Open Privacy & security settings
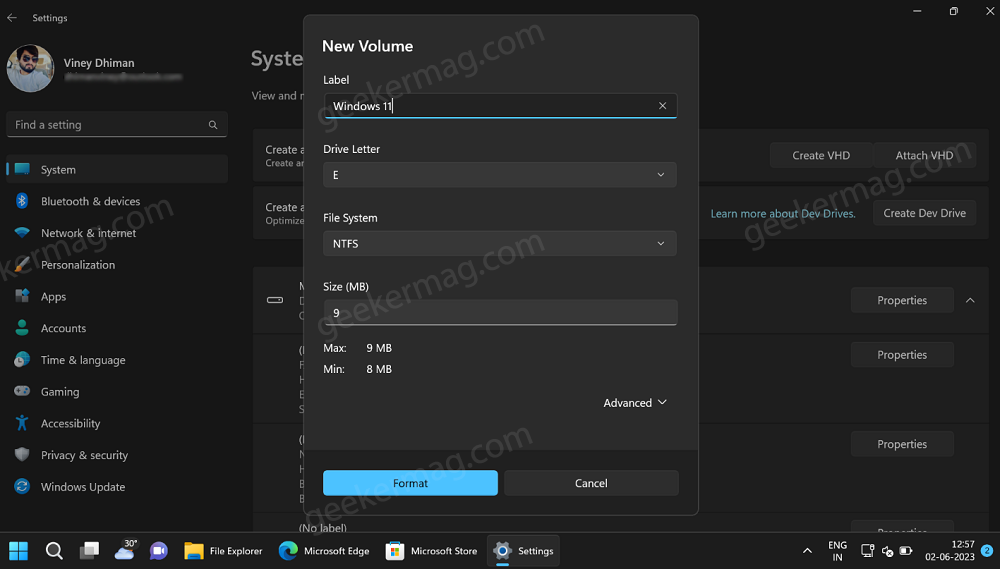This screenshot has width=1000, height=569. point(117,455)
